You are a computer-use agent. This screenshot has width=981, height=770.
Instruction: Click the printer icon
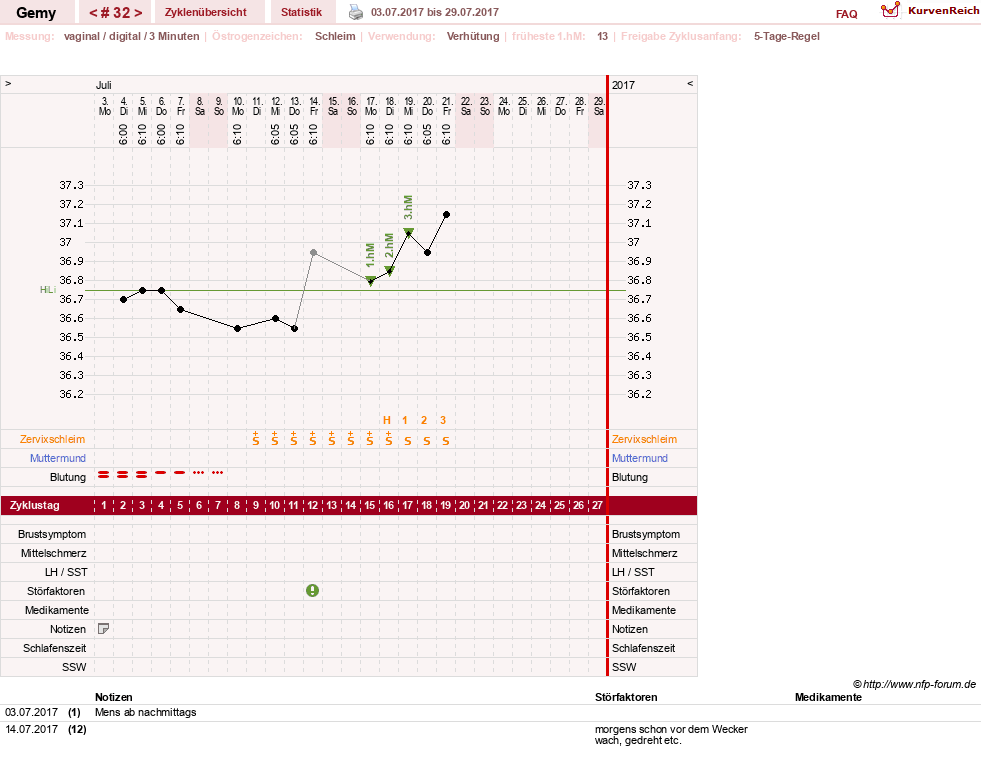(x=355, y=12)
